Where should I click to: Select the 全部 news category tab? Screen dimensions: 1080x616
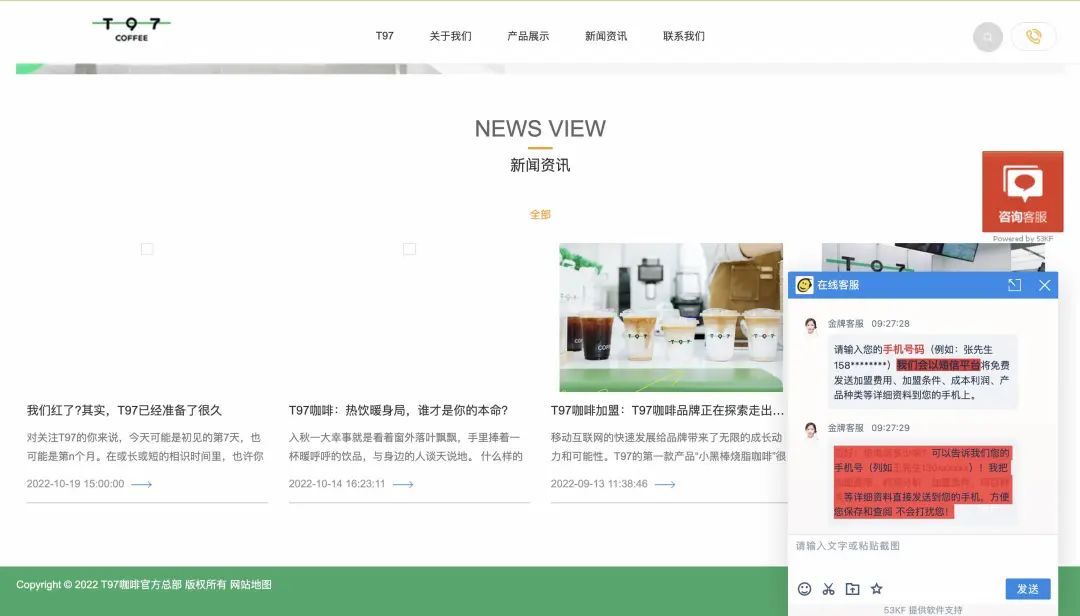click(540, 214)
